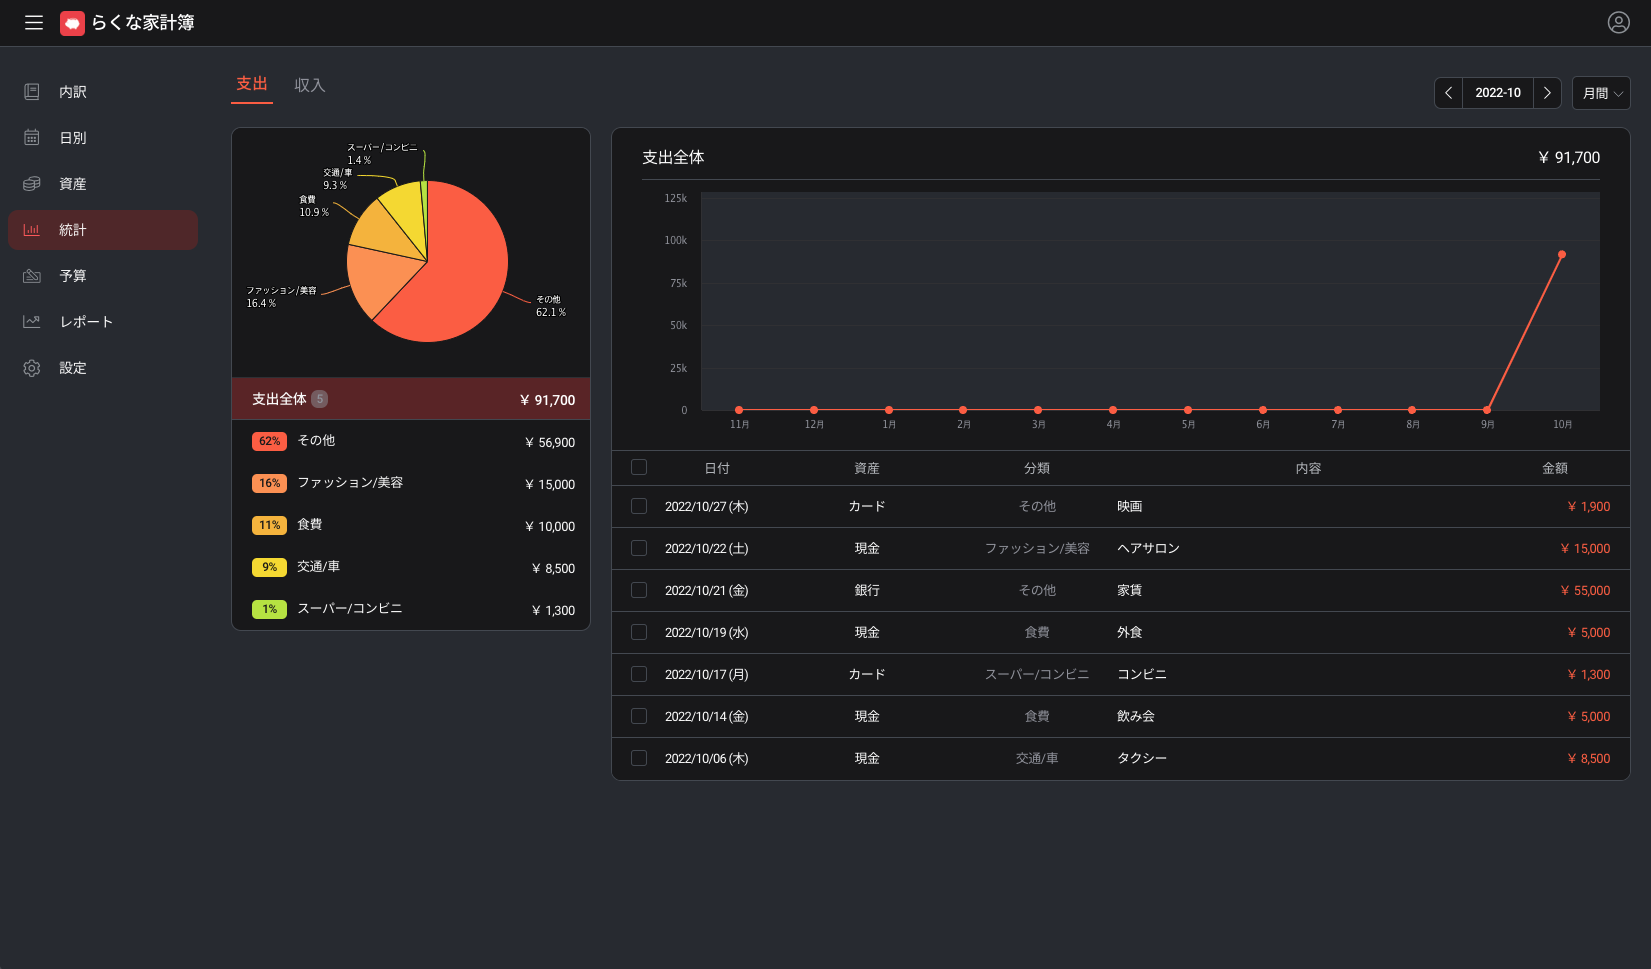Click the 62% その他 color badge
The image size is (1651, 969).
click(269, 441)
